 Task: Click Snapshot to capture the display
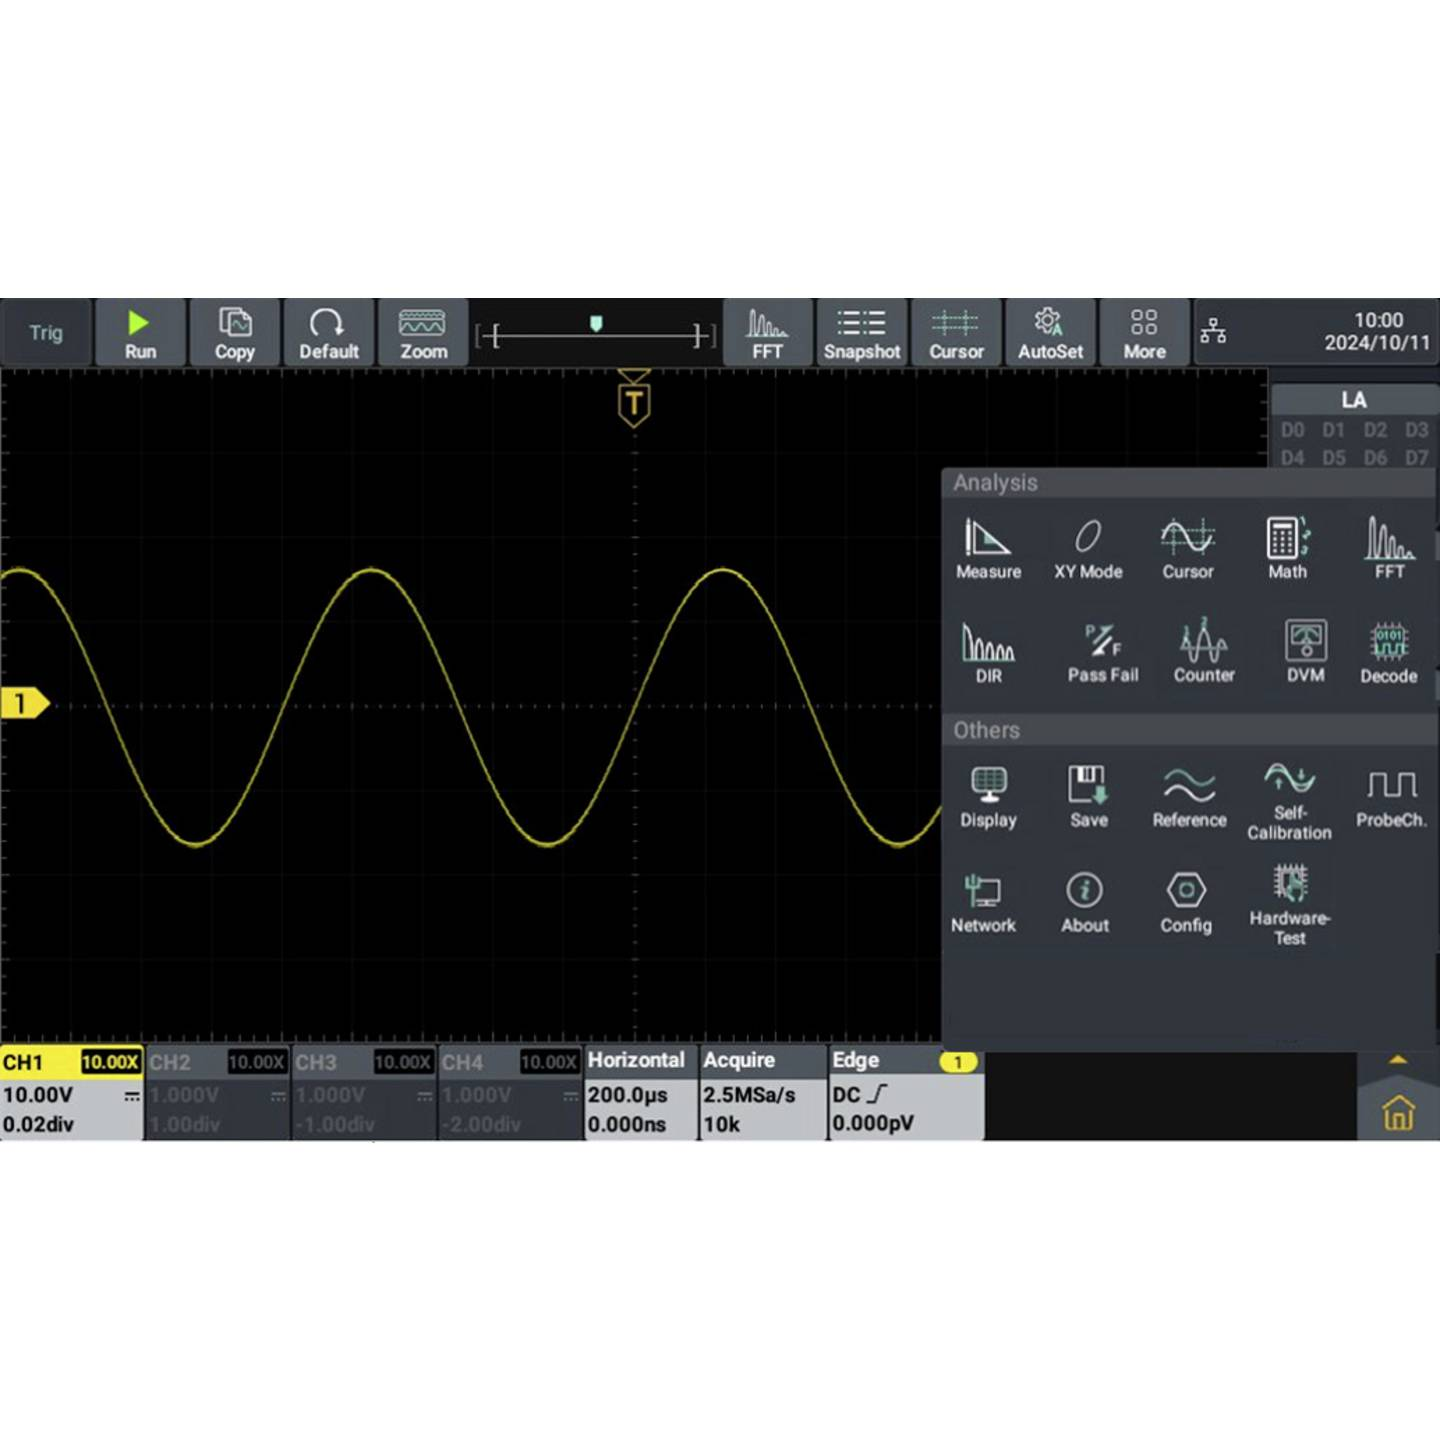[x=861, y=332]
